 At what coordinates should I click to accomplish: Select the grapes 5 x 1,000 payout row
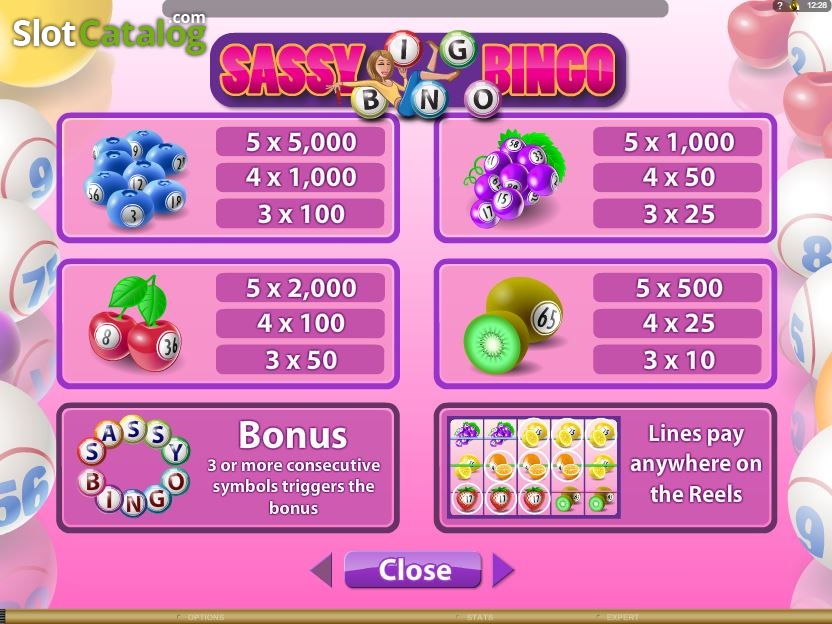click(x=678, y=142)
